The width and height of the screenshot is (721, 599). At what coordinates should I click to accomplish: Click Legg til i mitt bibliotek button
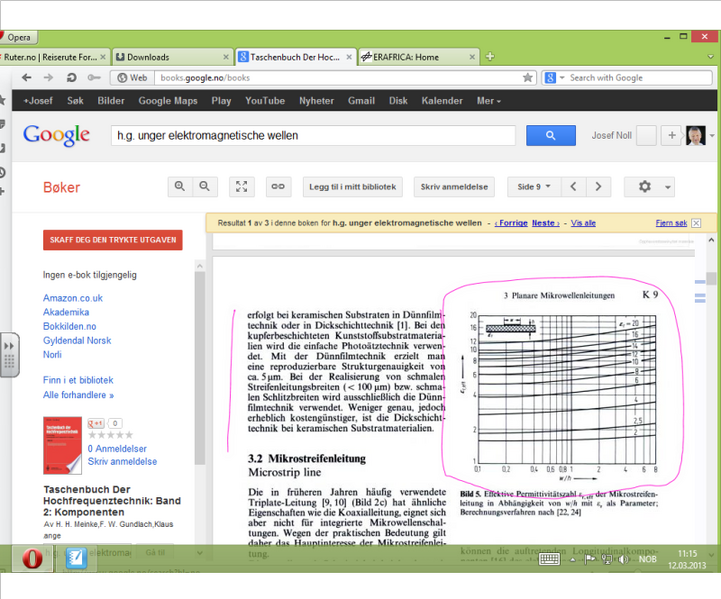tap(352, 187)
